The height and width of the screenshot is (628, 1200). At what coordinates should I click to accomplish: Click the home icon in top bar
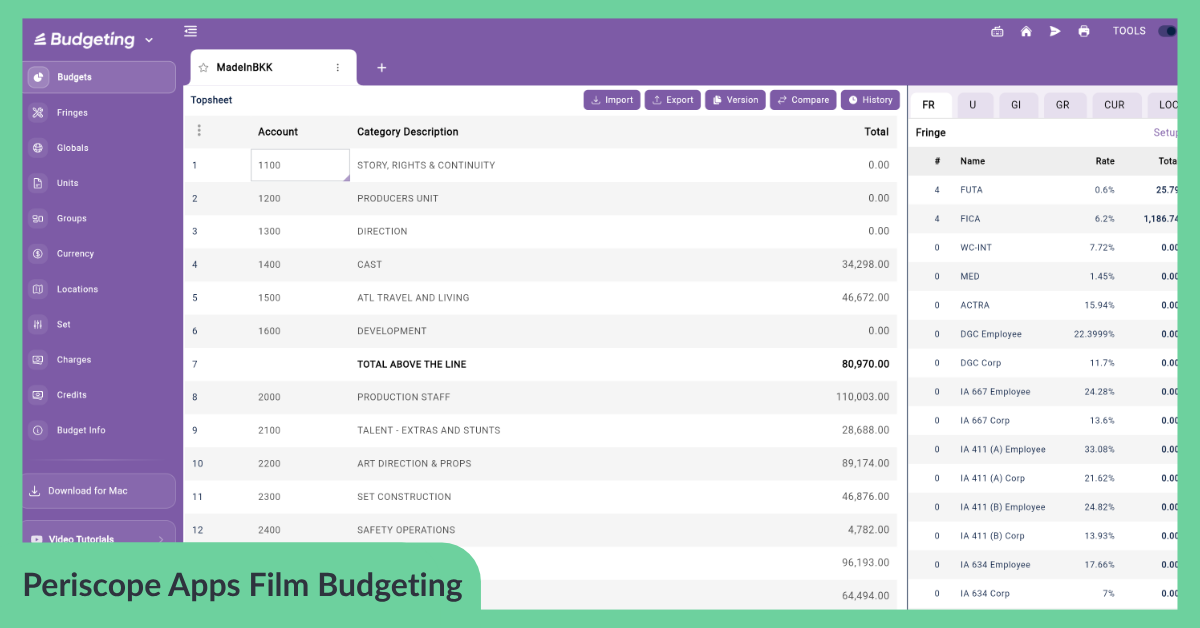coord(1026,31)
